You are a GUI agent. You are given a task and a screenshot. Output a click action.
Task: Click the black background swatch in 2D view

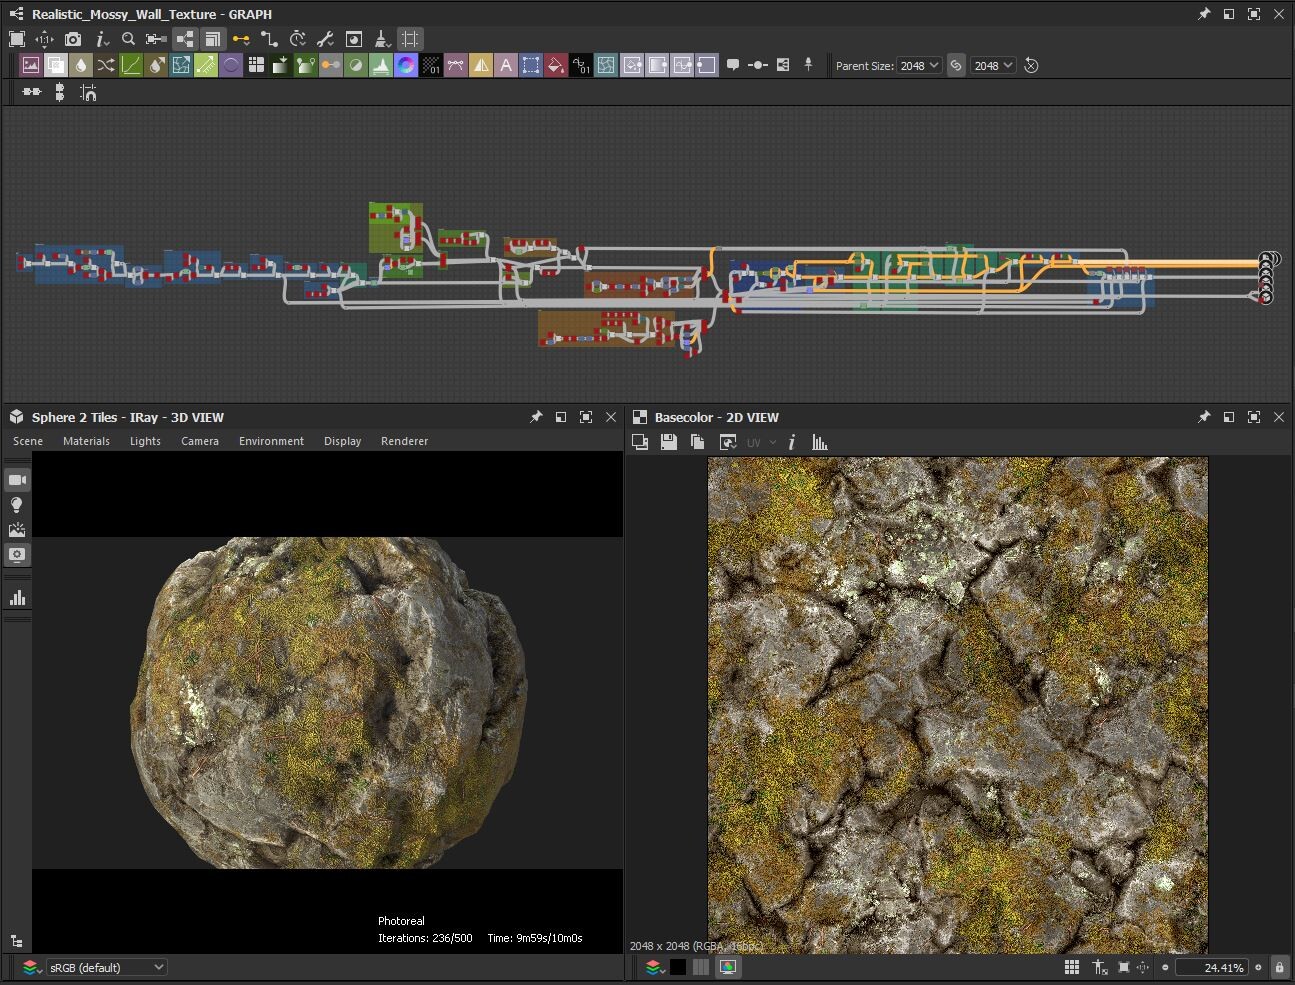point(678,967)
